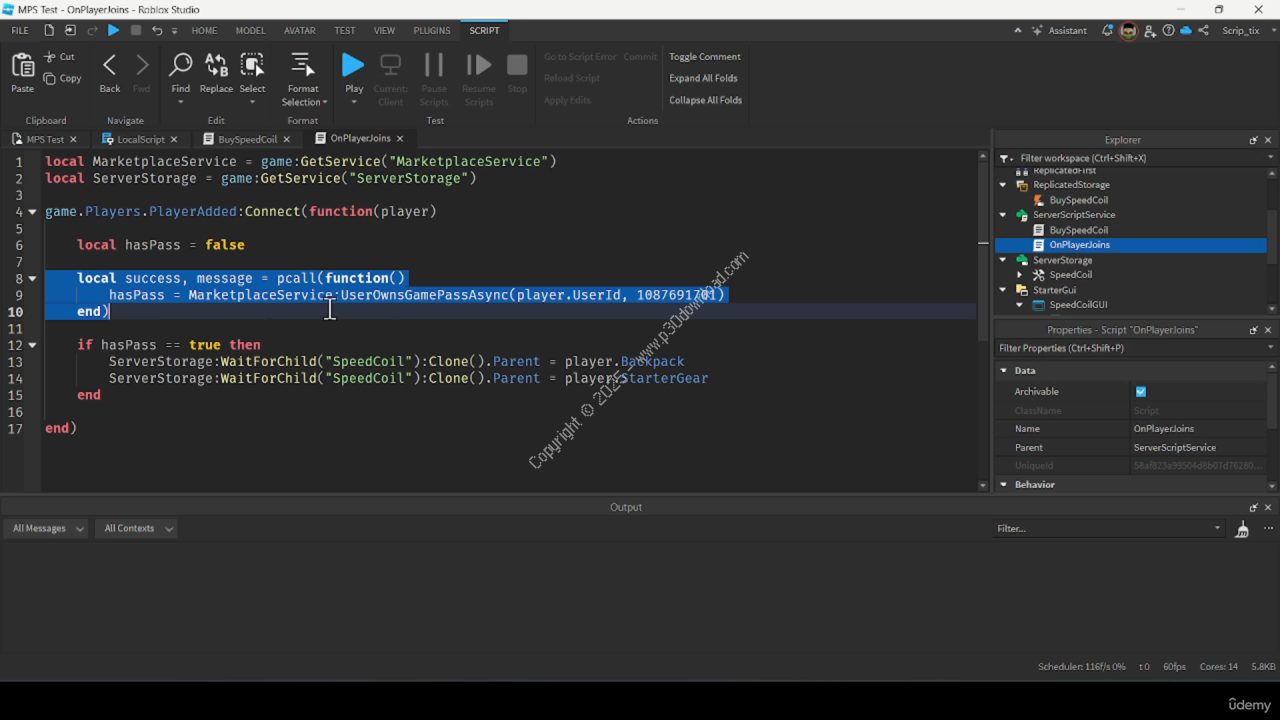1280x720 pixels.
Task: Open the notifications bell
Action: point(1107,31)
